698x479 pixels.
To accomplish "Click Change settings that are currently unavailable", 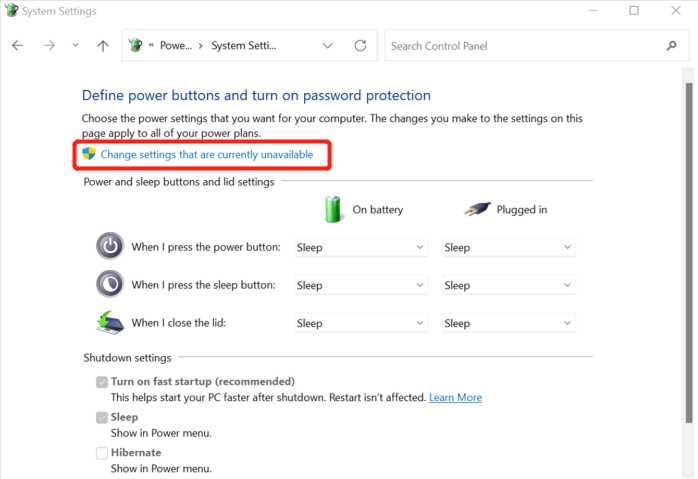I will [x=206, y=155].
